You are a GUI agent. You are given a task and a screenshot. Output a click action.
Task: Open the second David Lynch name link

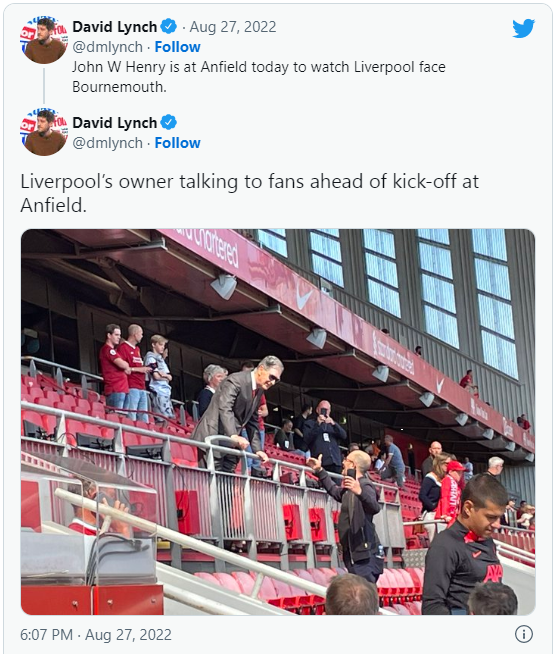[x=115, y=123]
